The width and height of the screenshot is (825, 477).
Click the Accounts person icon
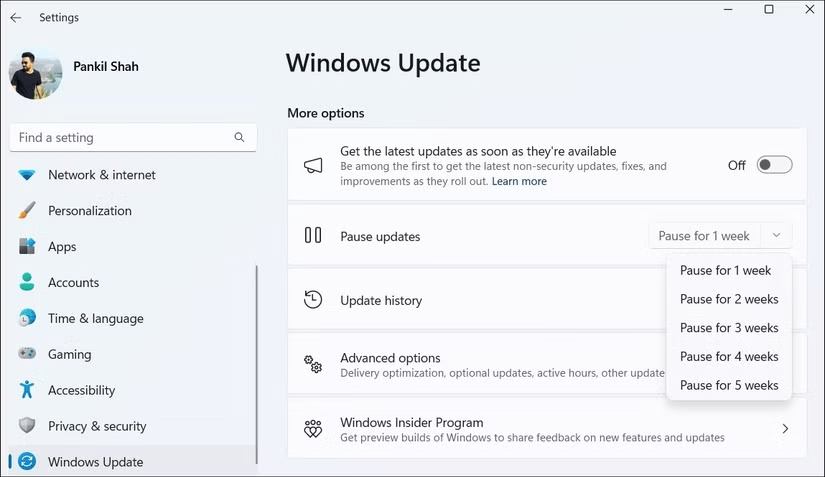(x=28, y=283)
